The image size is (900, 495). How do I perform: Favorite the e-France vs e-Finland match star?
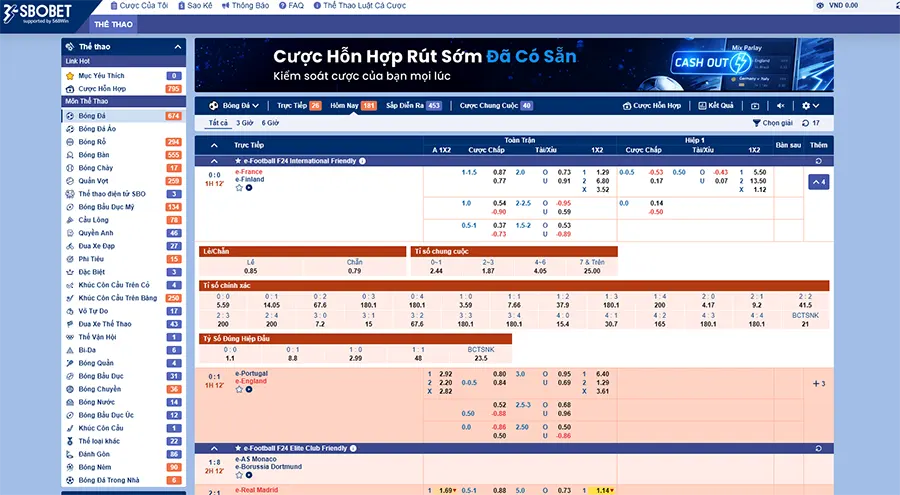click(239, 188)
